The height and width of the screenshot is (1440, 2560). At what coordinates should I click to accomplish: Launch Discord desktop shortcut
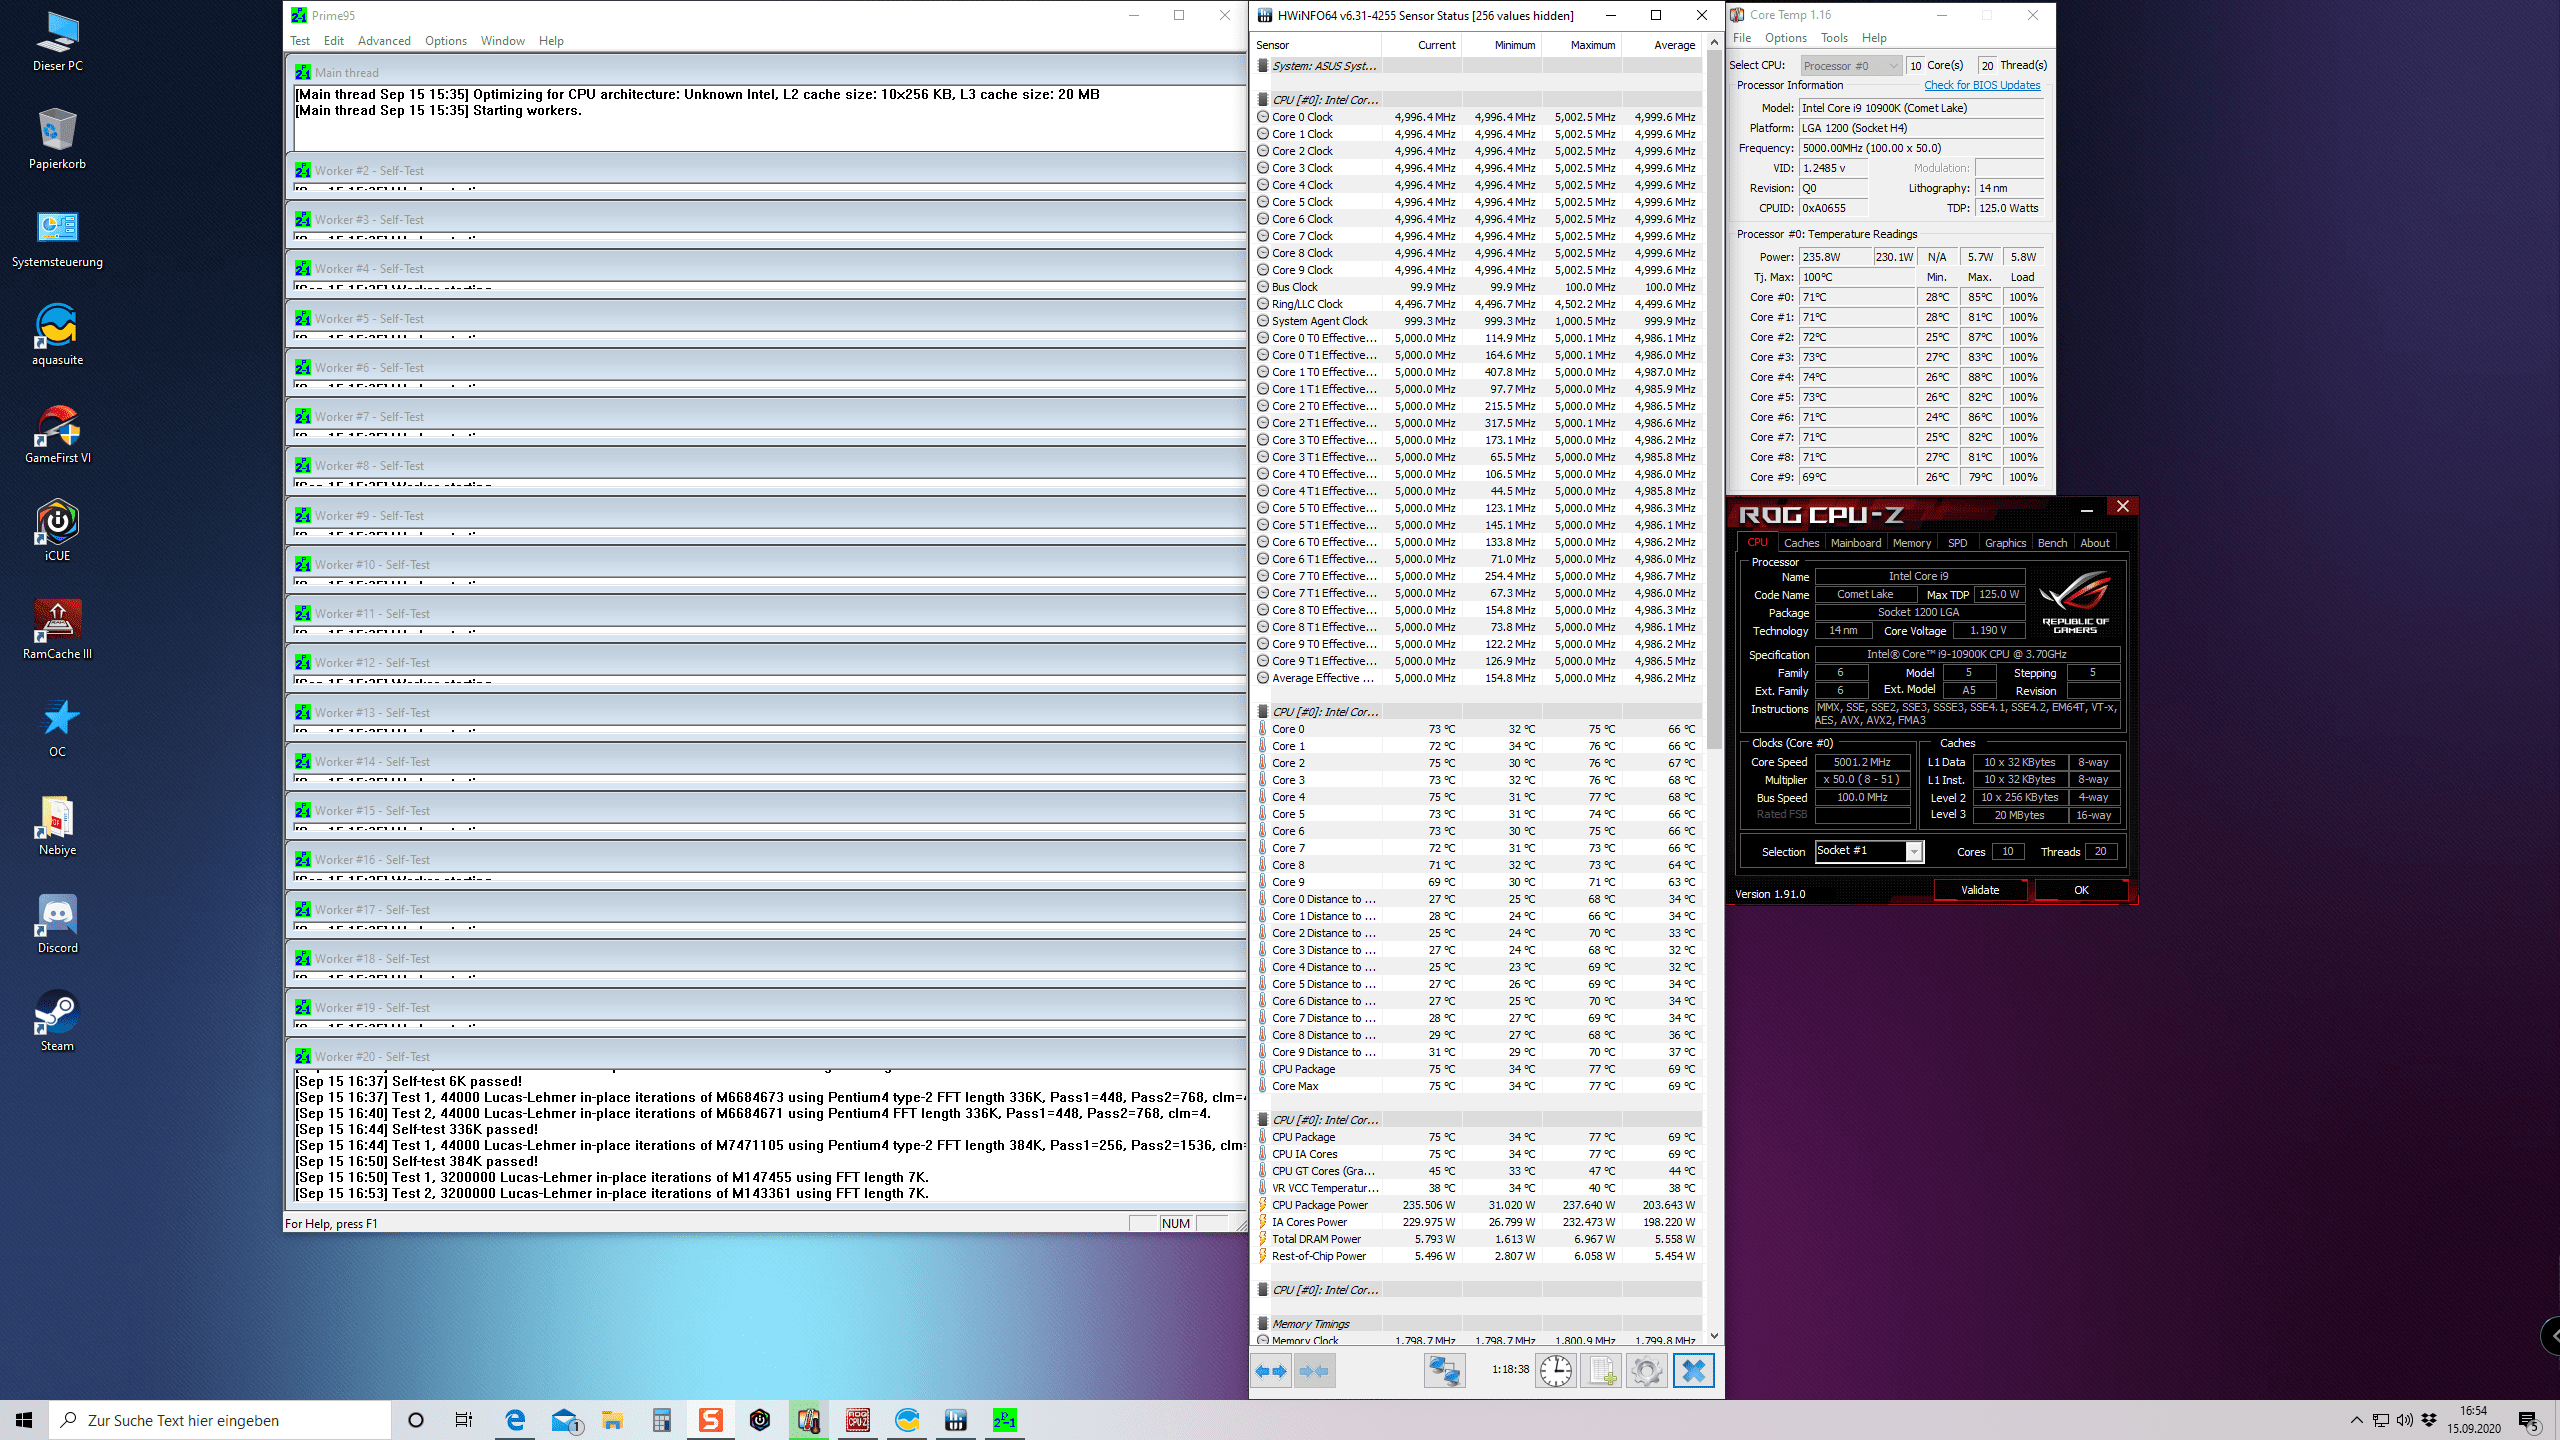pos(57,923)
